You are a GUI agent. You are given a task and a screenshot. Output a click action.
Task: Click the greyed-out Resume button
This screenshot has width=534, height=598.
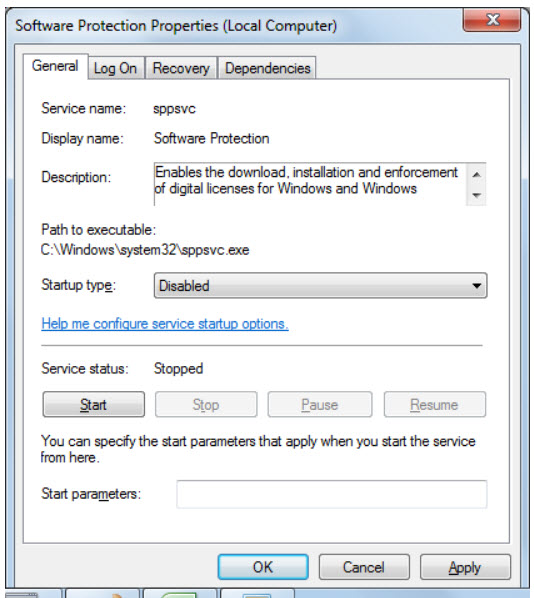[434, 404]
